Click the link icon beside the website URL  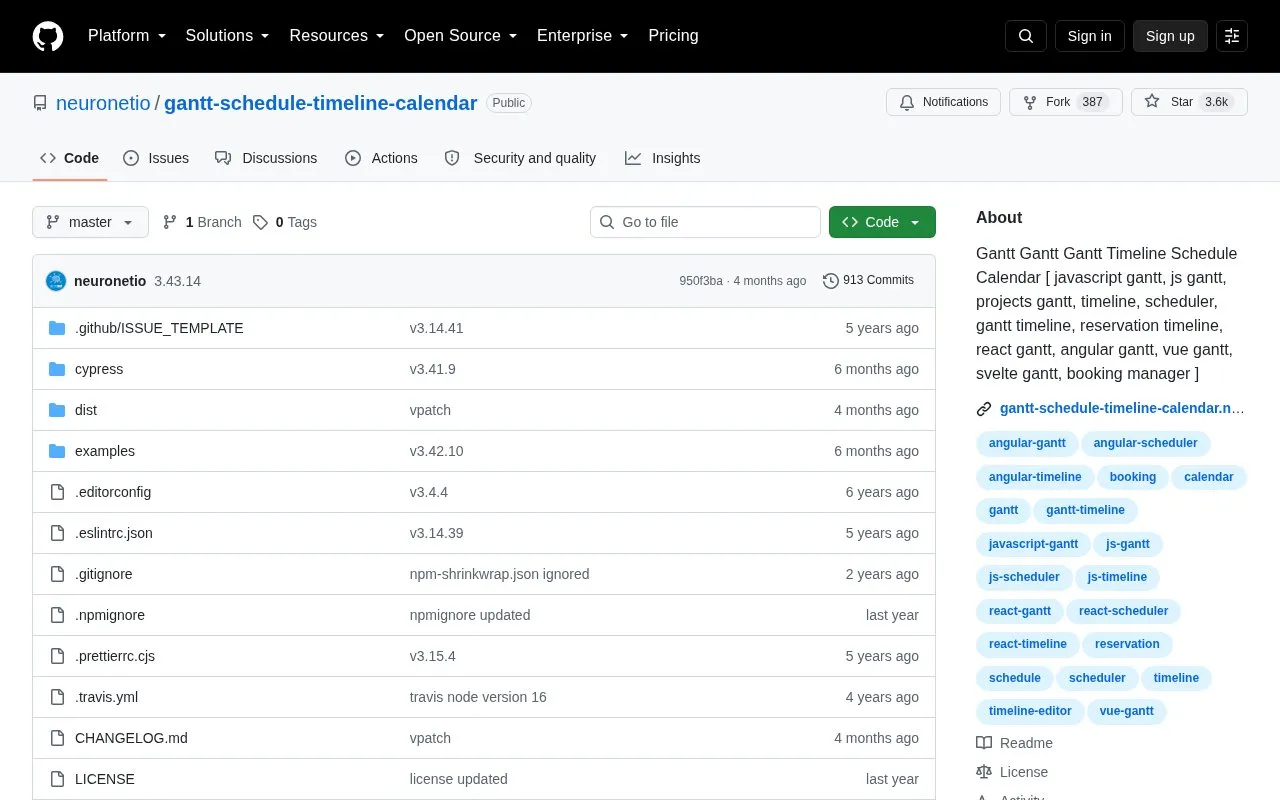click(x=984, y=408)
